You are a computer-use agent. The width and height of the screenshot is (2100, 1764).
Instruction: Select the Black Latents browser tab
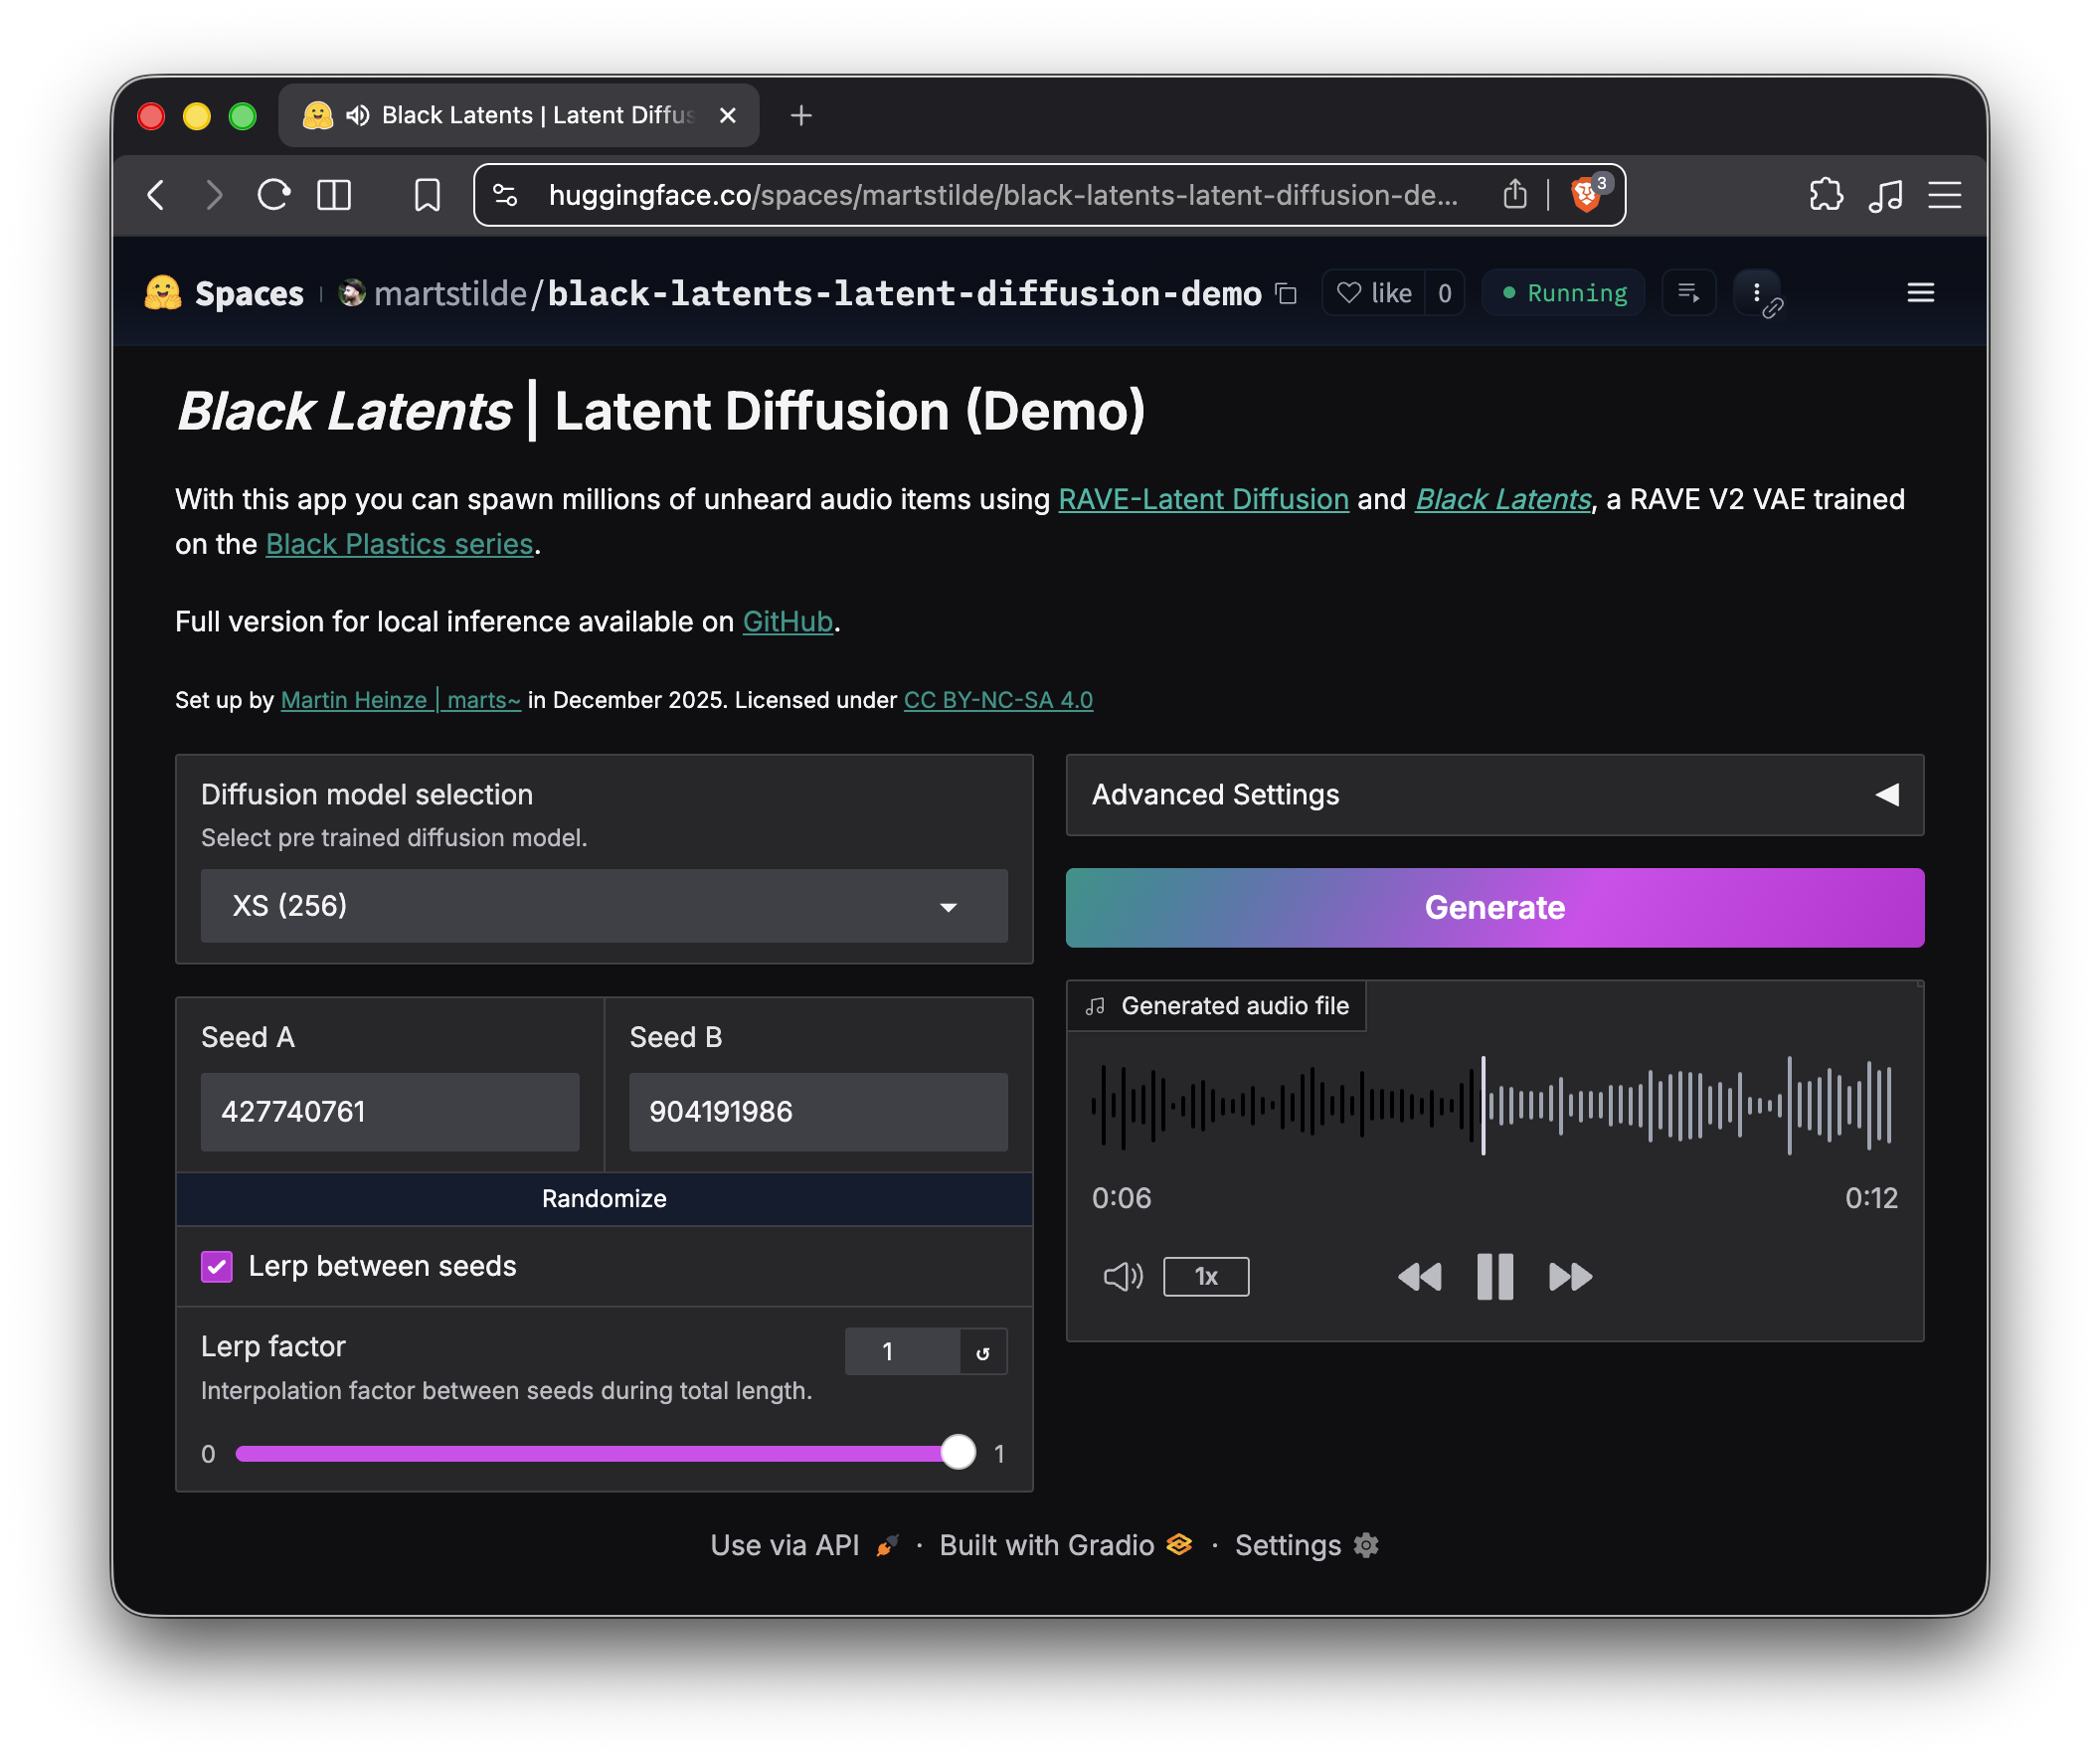518,116
